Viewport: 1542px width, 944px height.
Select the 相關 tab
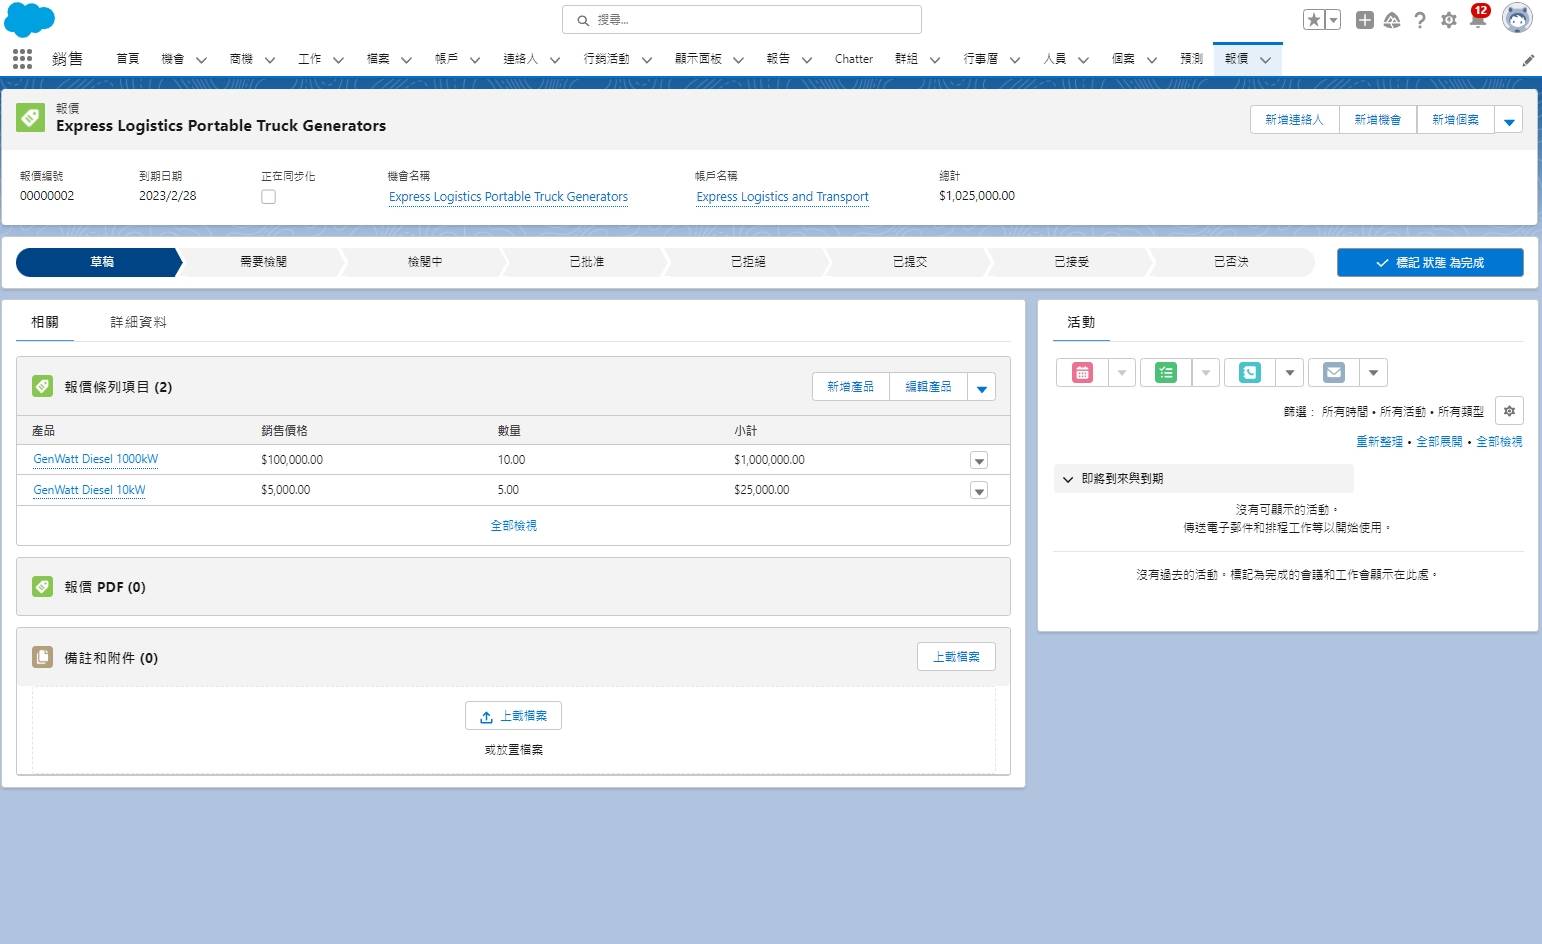[x=45, y=322]
